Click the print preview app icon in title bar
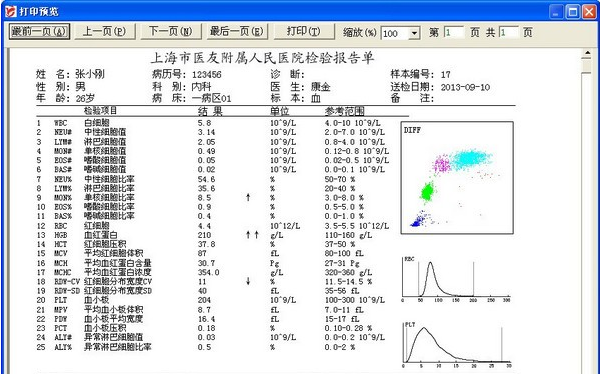This screenshot has width=600, height=374. click(10, 11)
